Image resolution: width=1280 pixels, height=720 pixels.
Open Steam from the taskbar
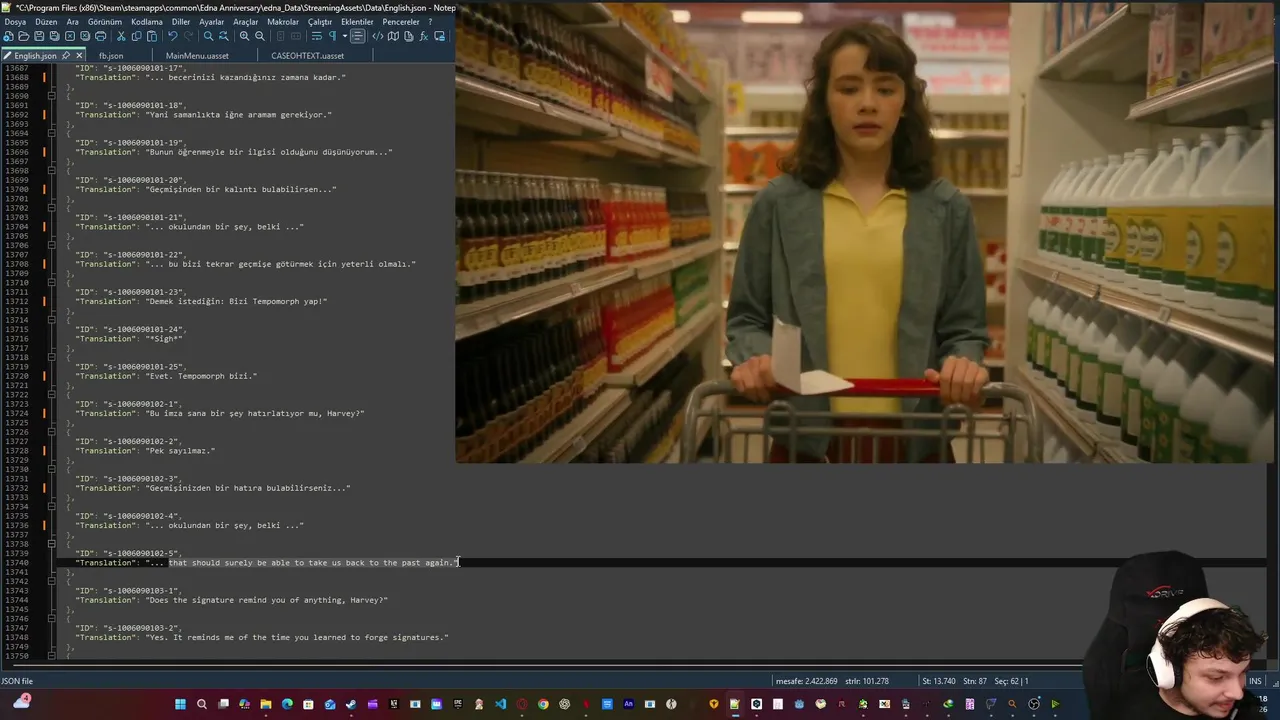(351, 704)
